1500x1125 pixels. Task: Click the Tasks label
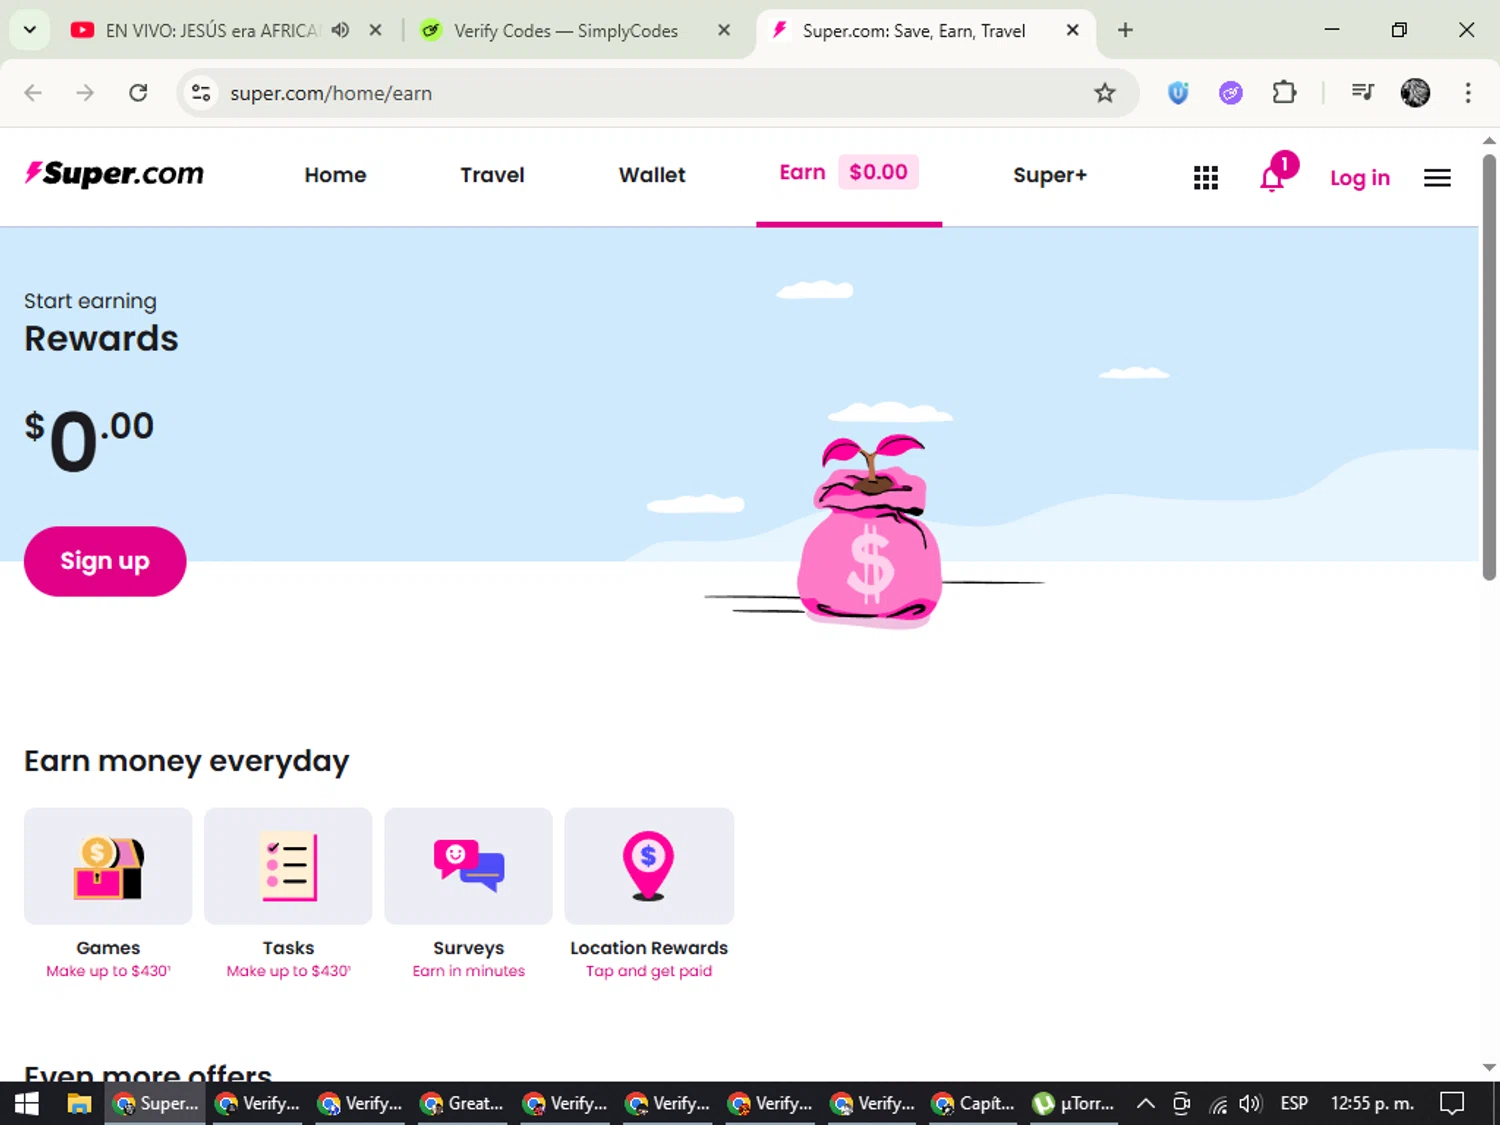pos(288,948)
